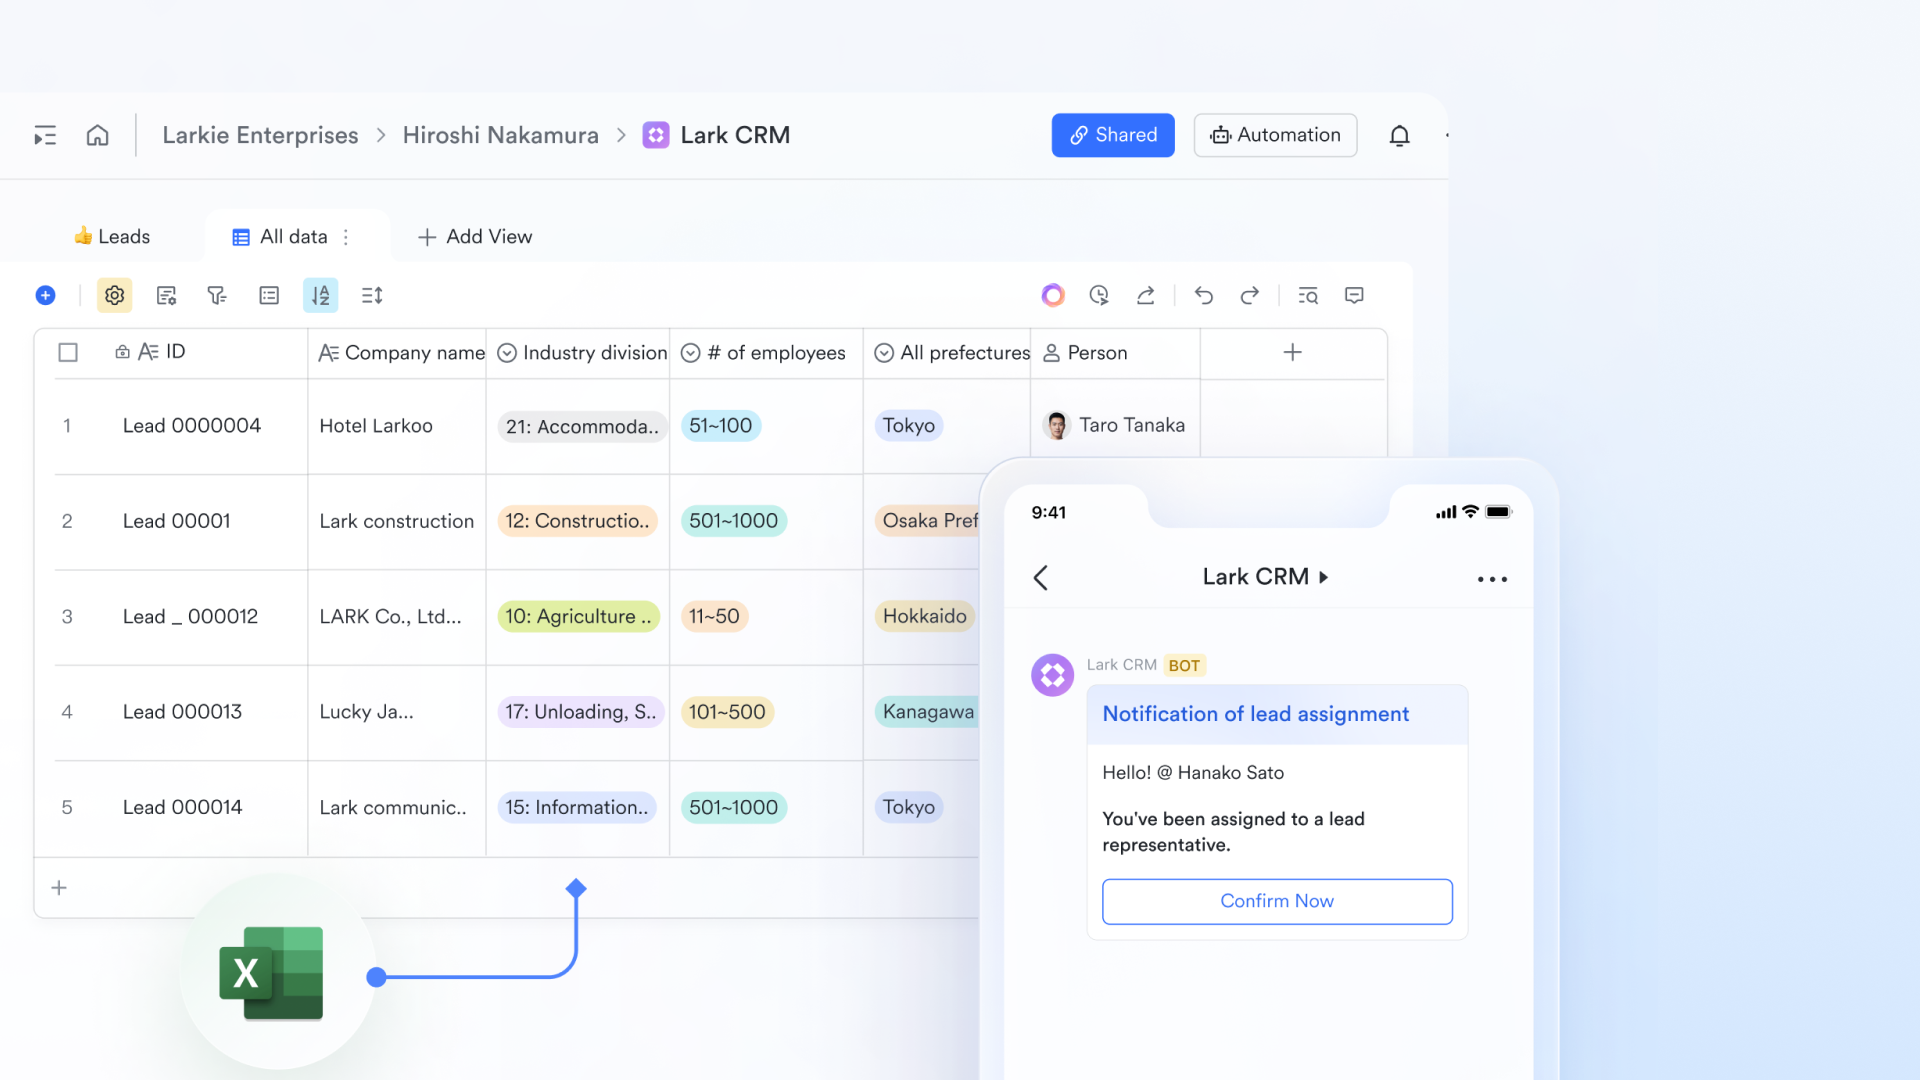
Task: Expand the Lark CRM chat title chevron
Action: (x=1326, y=577)
